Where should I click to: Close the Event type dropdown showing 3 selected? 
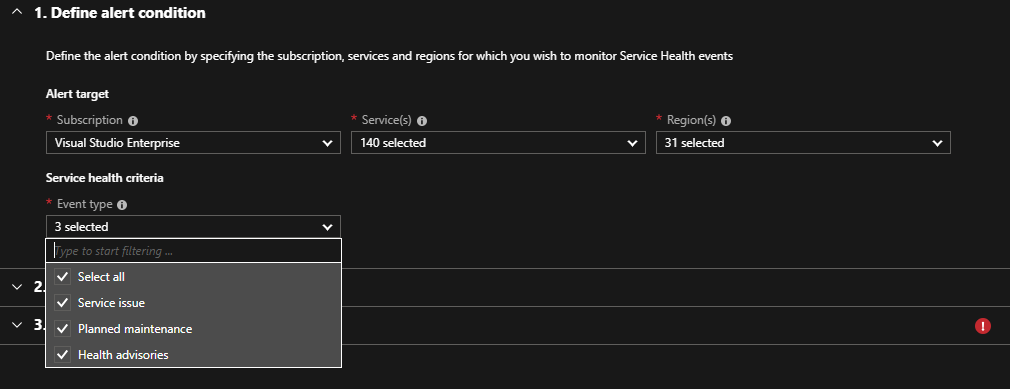[x=193, y=227]
